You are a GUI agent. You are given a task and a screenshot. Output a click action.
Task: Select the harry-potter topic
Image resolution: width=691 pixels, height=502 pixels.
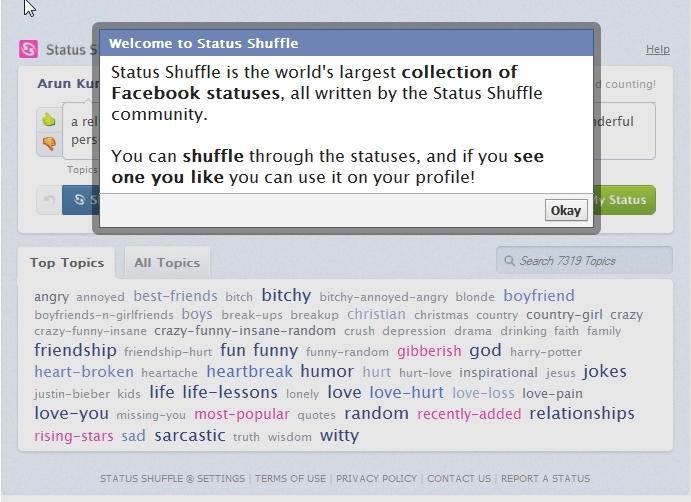[546, 352]
